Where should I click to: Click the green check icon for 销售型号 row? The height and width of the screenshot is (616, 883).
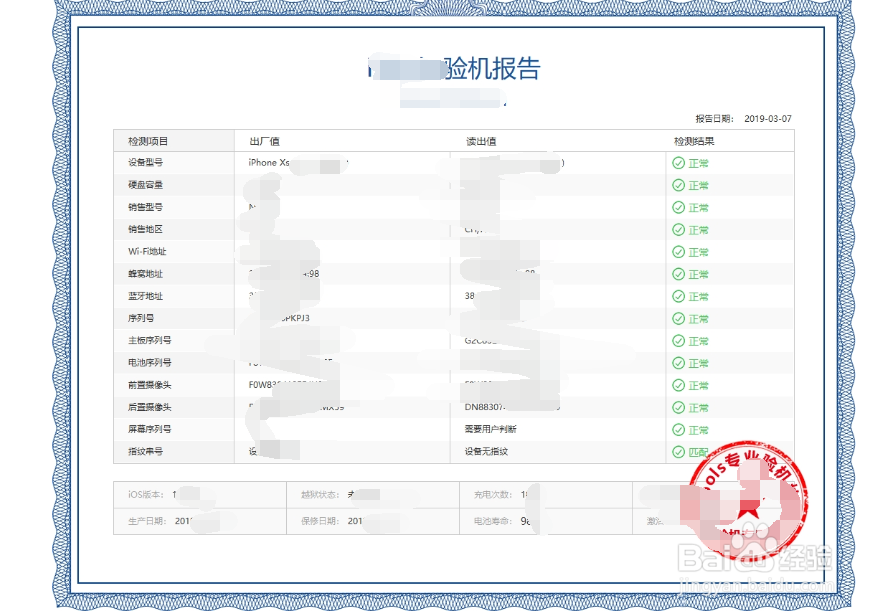click(x=679, y=208)
